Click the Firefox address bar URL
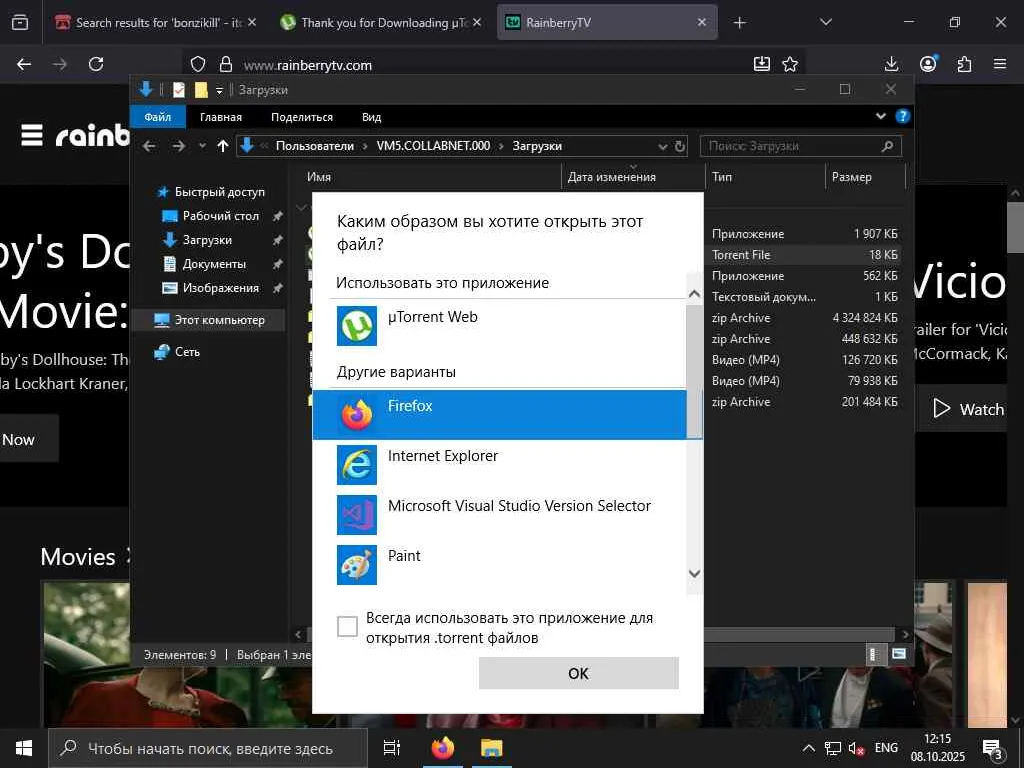The image size is (1024, 768). coord(308,65)
